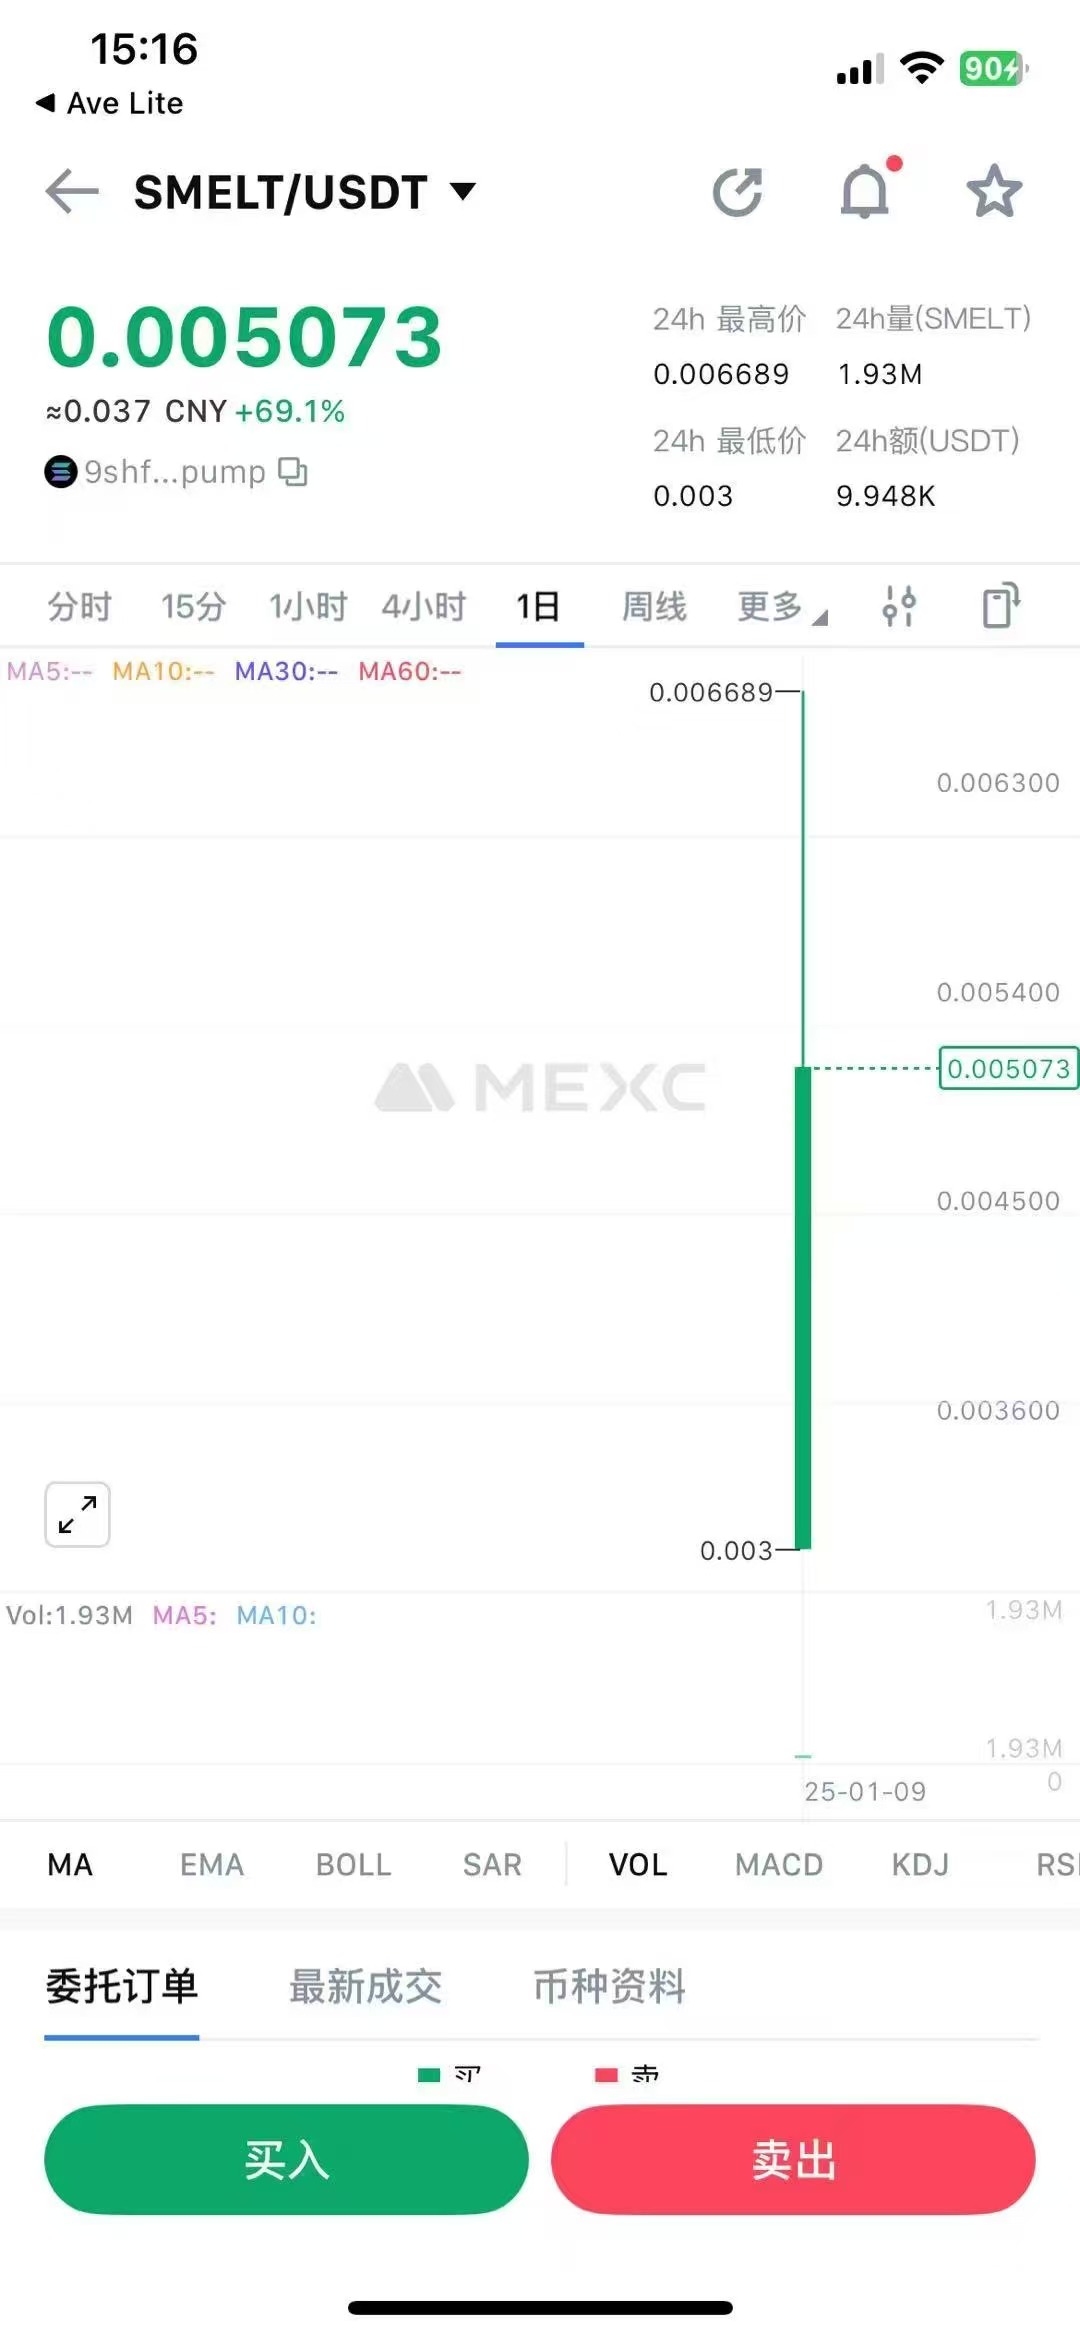Image resolution: width=1080 pixels, height=2337 pixels.
Task: Tap the current price label 0.005073 on chart
Action: pos(1007,1069)
